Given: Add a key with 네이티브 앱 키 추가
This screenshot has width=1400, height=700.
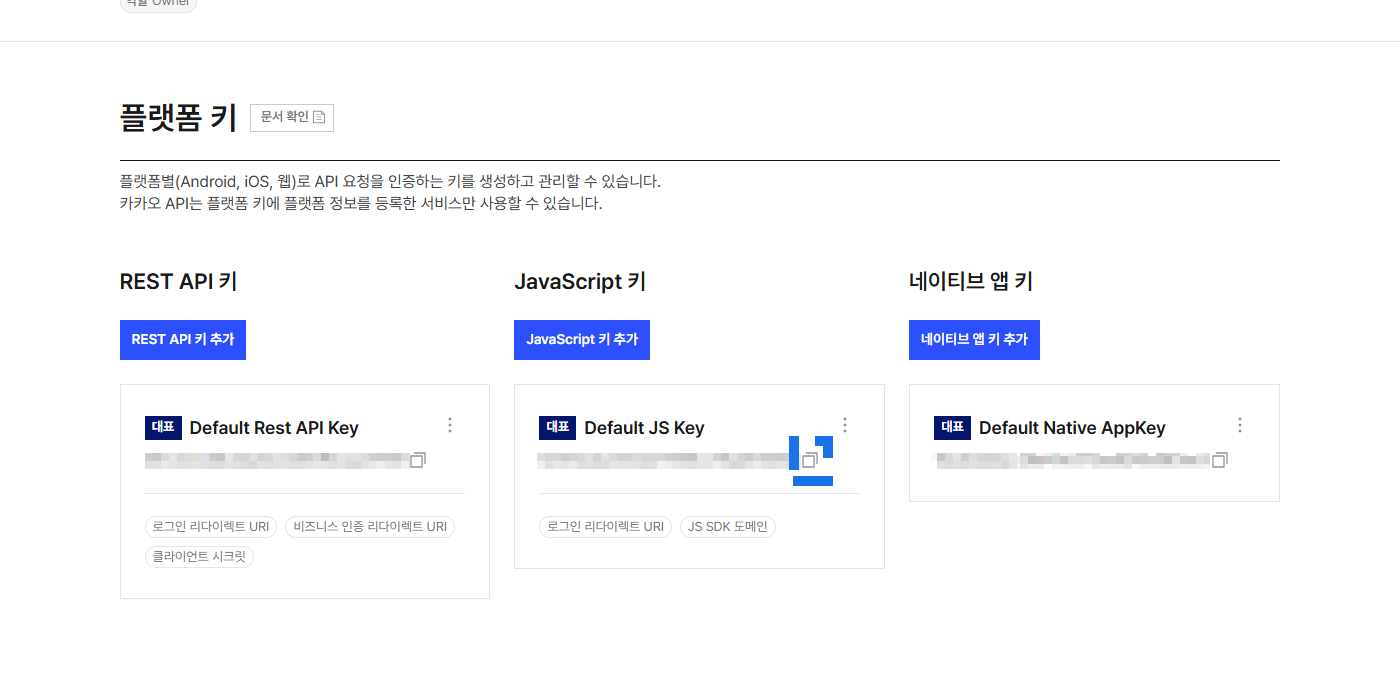Looking at the screenshot, I should (x=974, y=340).
